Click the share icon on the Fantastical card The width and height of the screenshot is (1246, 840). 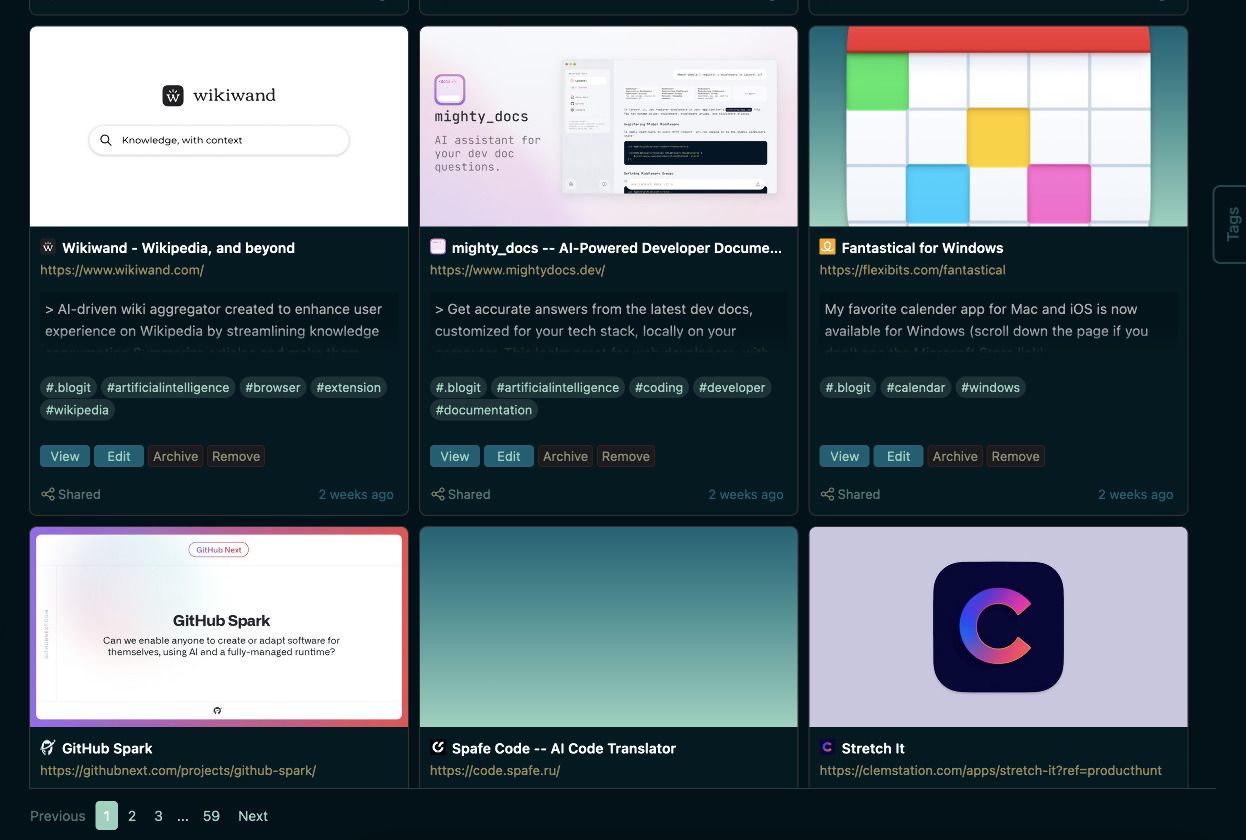tap(827, 494)
